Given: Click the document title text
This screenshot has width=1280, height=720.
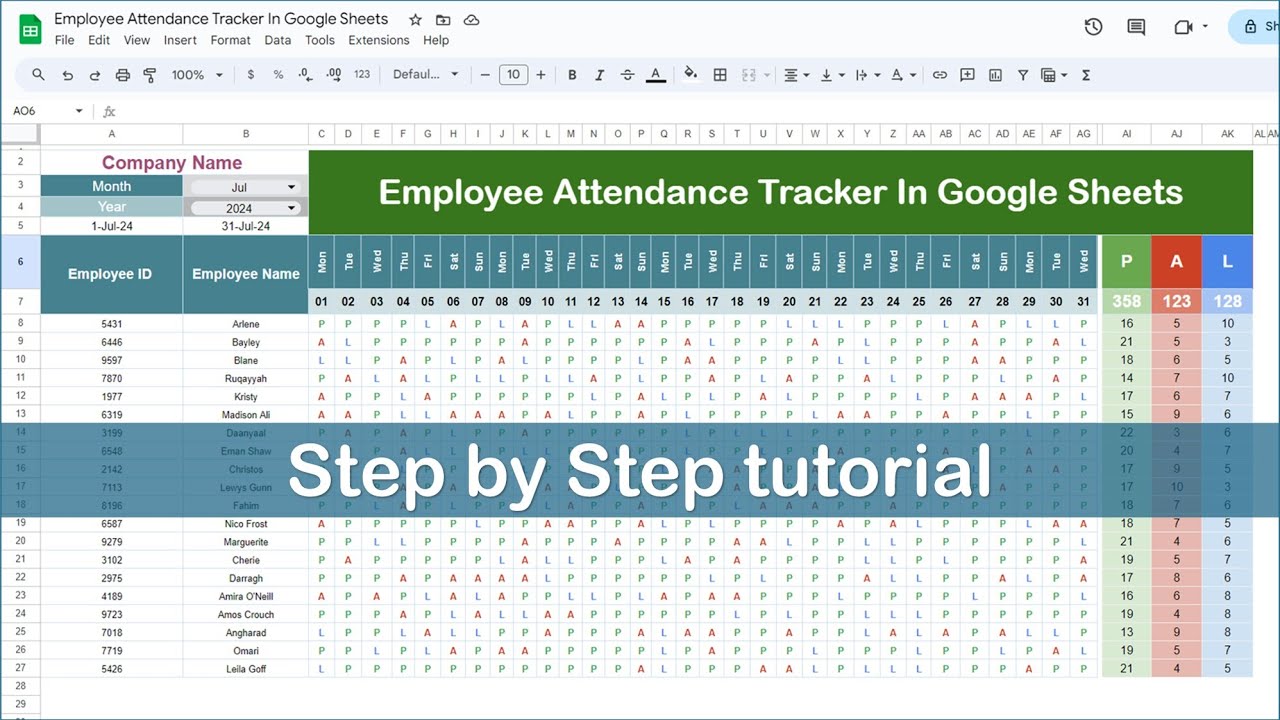Looking at the screenshot, I should [221, 19].
